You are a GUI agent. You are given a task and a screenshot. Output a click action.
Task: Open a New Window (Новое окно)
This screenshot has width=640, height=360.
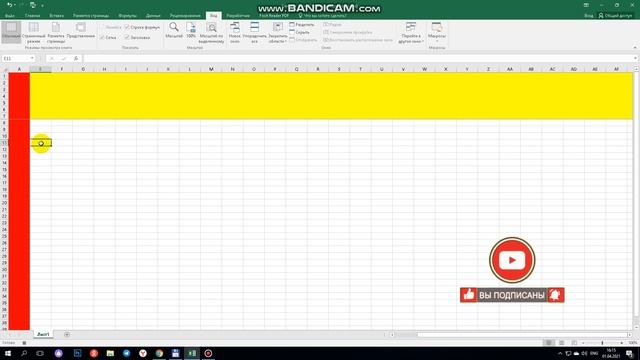click(x=235, y=33)
